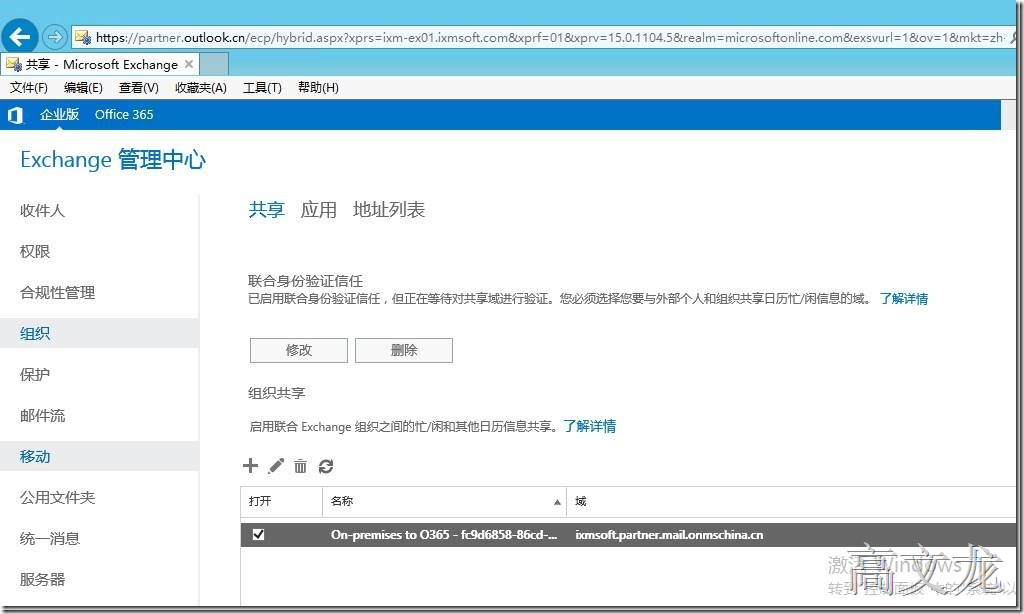This screenshot has height=614, width=1024.
Task: Refresh the organization sharing list
Action: tap(326, 466)
